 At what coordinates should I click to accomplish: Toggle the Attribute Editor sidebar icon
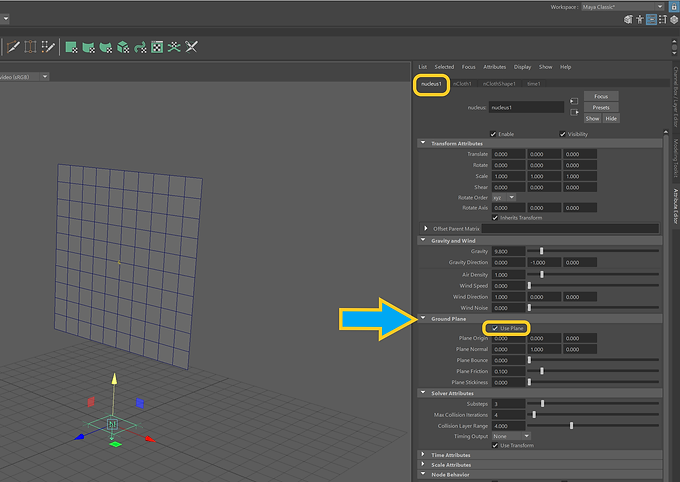click(x=651, y=20)
